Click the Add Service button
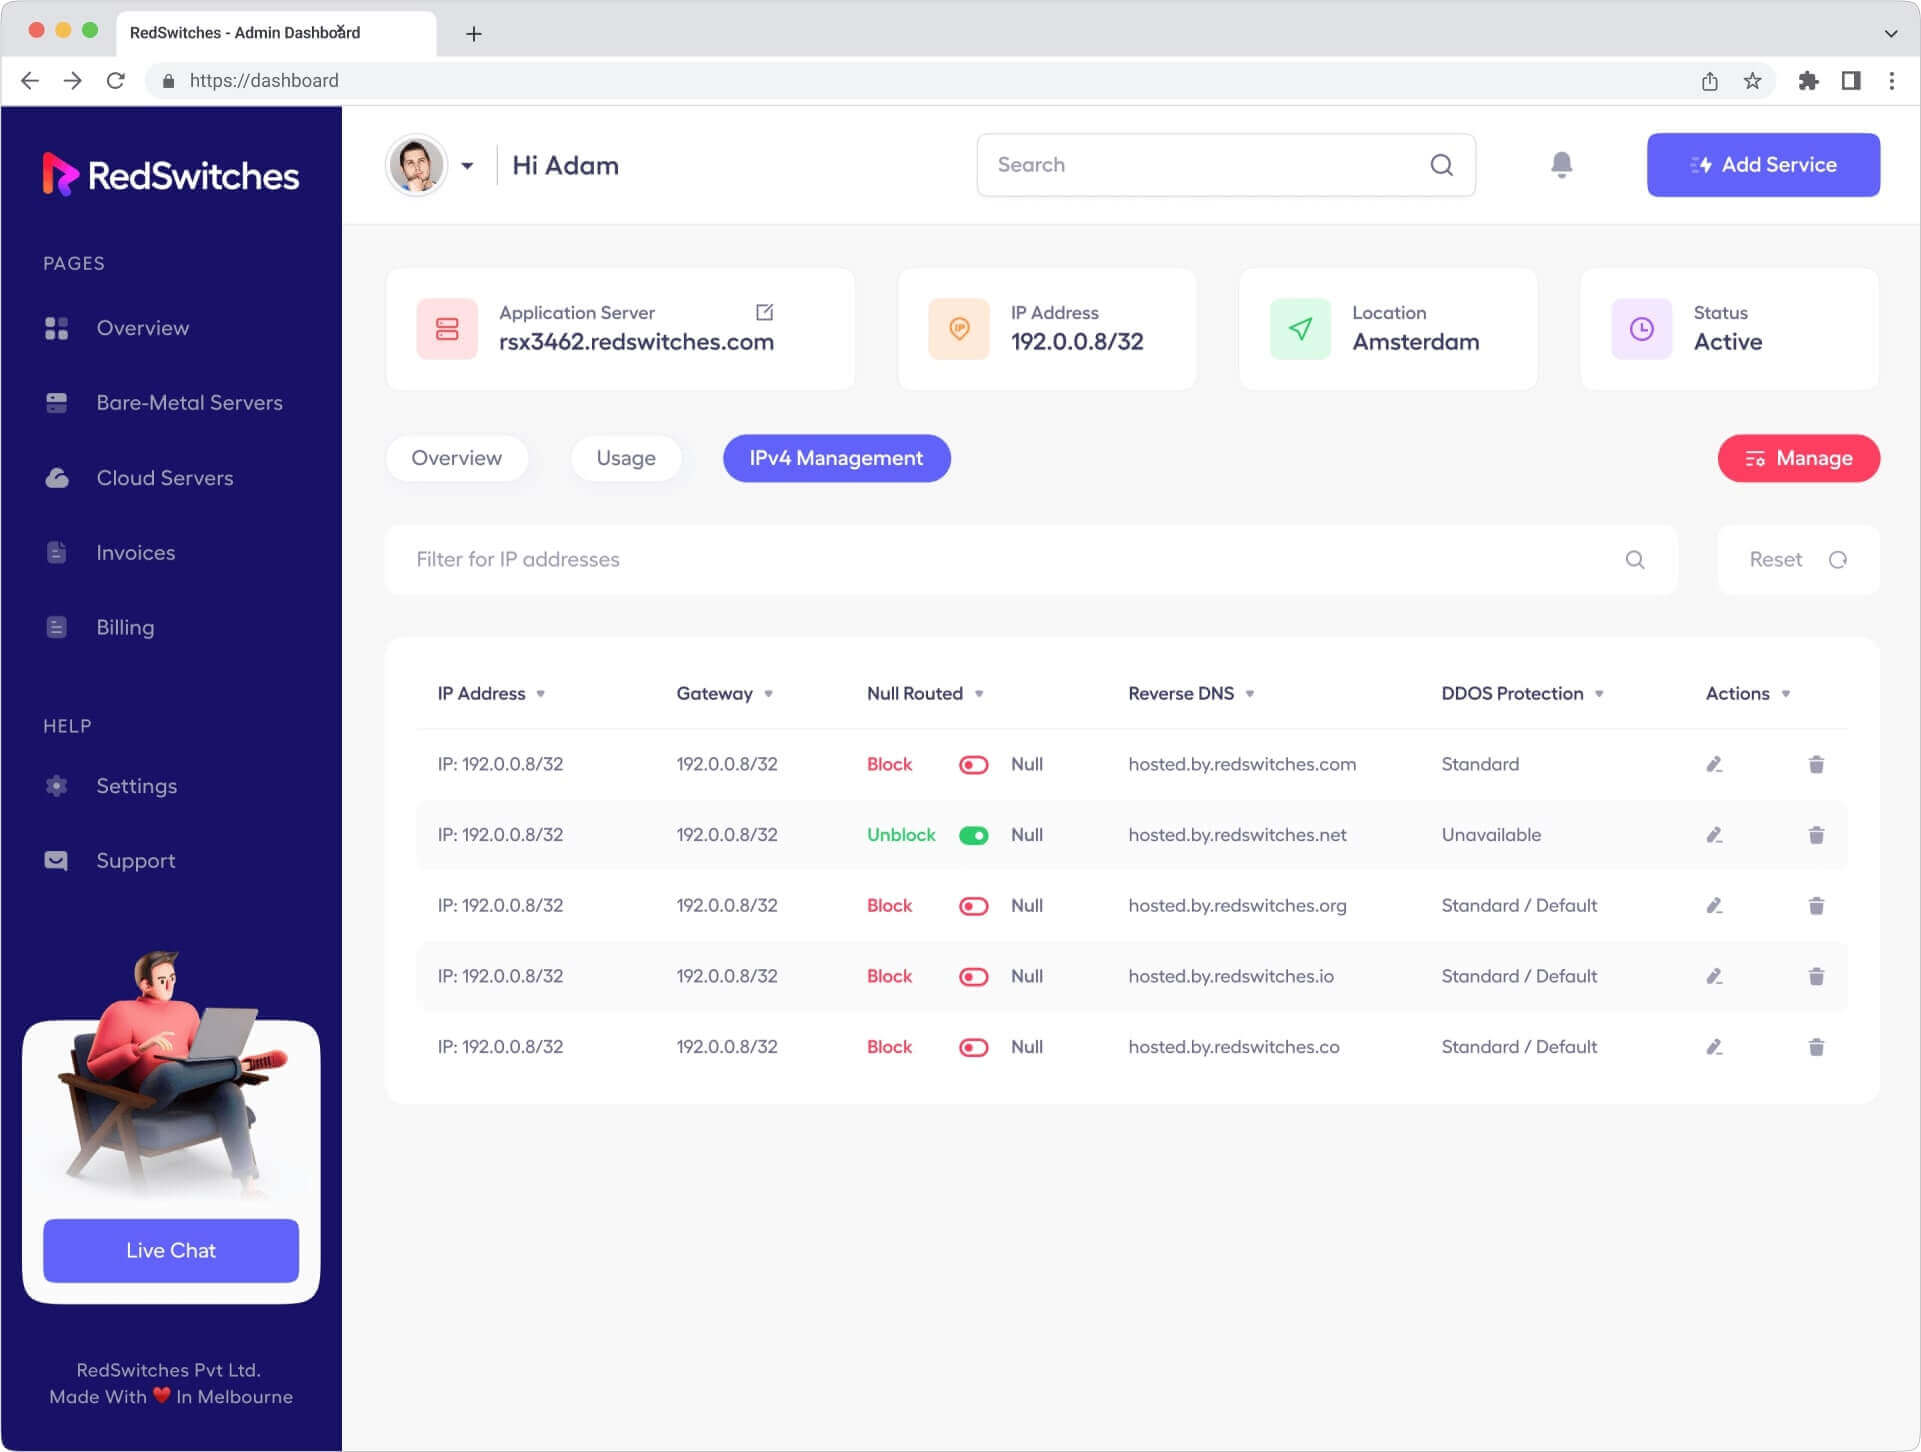 pyautogui.click(x=1763, y=165)
